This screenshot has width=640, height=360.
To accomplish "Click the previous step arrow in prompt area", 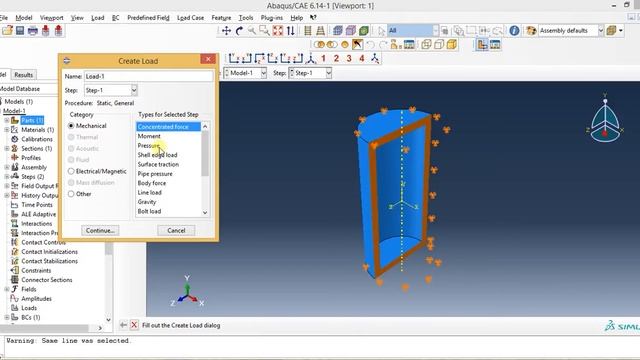I will [123, 325].
